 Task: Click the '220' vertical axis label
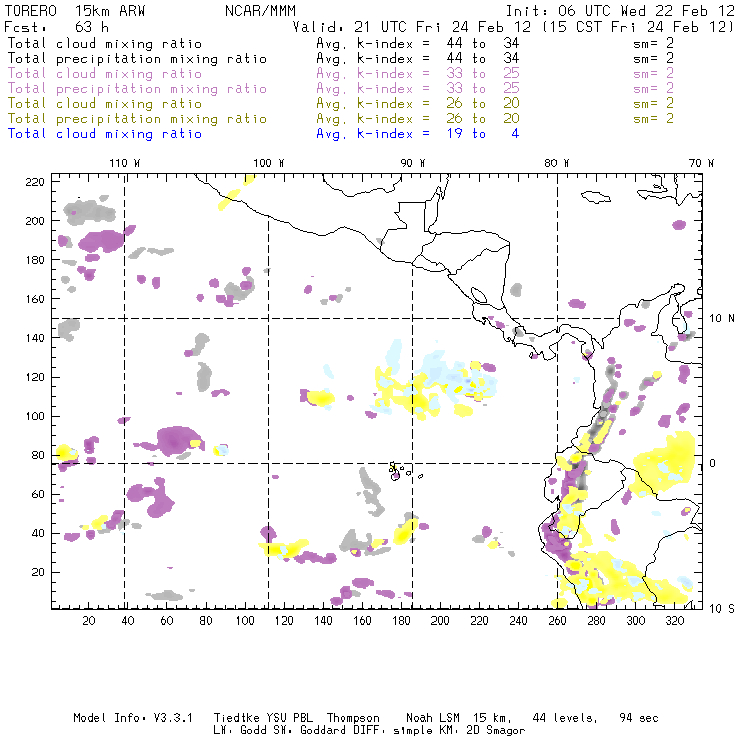coord(35,182)
